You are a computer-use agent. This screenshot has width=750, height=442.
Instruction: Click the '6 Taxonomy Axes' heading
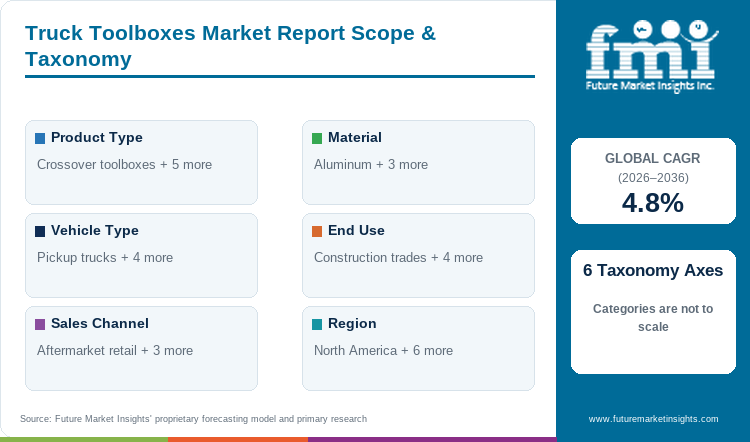click(x=653, y=270)
